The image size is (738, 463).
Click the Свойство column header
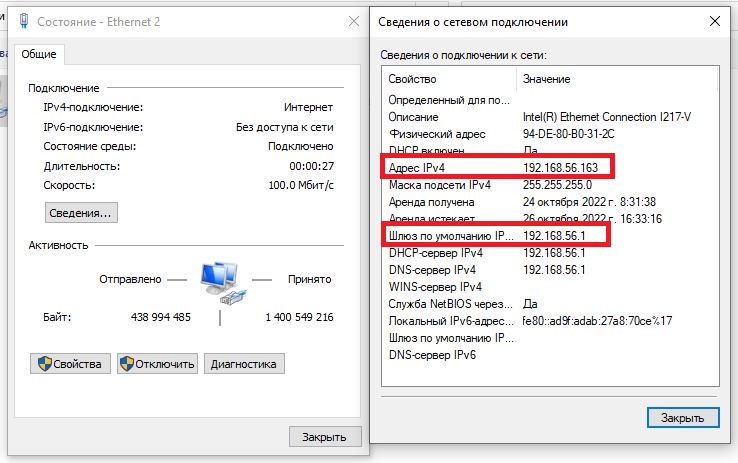(449, 79)
